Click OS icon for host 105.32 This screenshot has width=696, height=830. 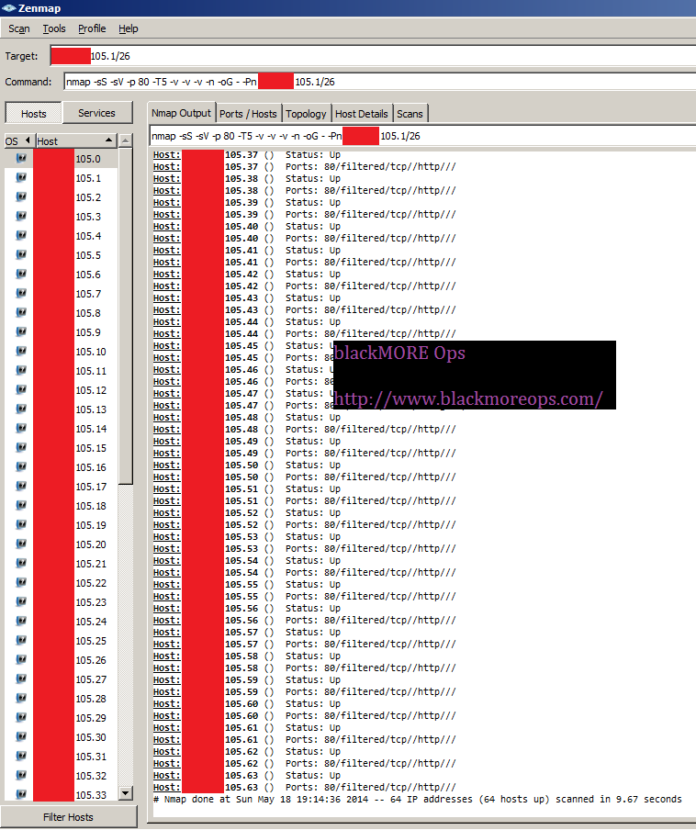pos(21,775)
